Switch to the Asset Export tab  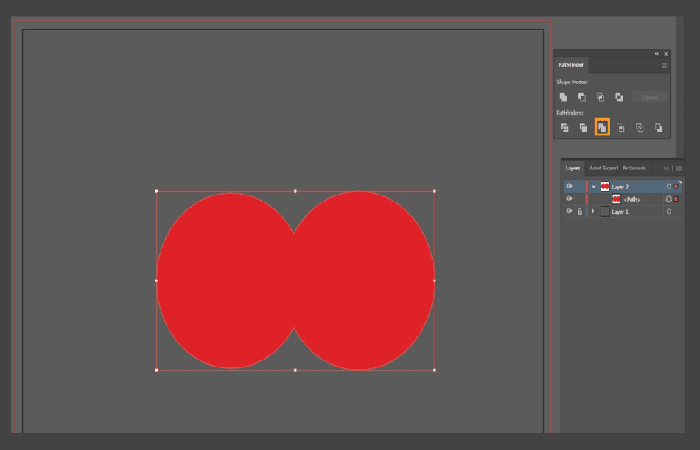point(603,168)
